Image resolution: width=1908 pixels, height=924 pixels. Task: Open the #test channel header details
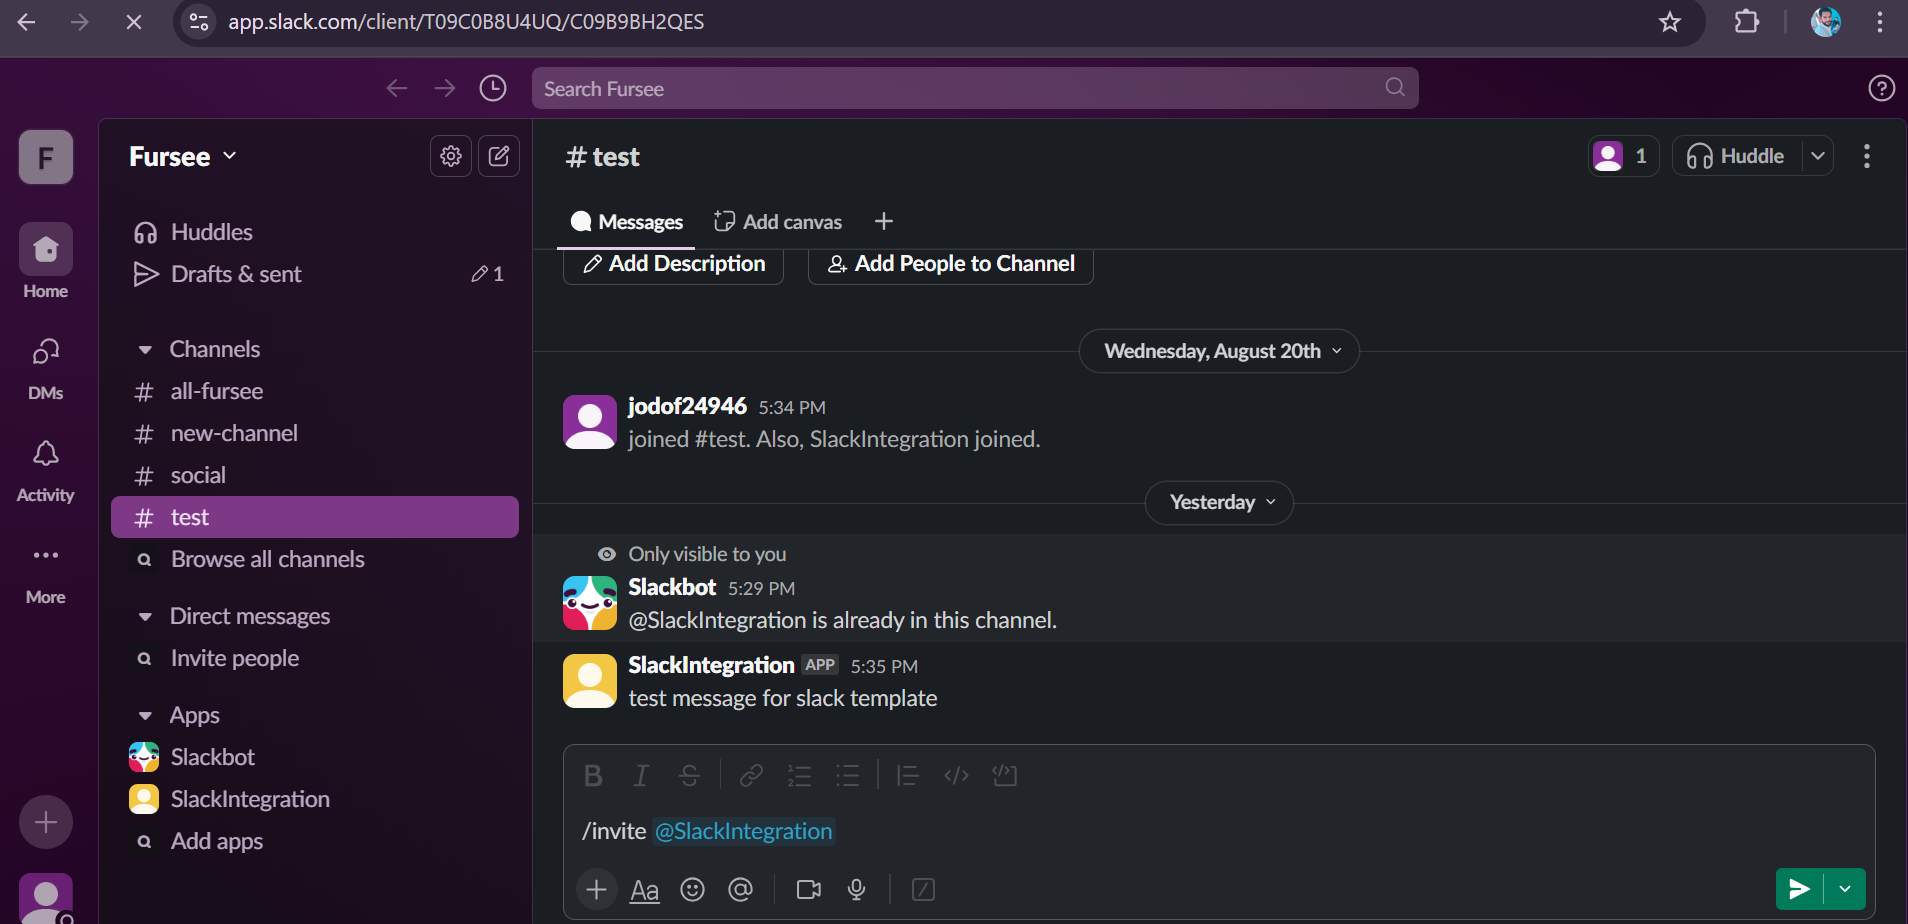pos(602,157)
